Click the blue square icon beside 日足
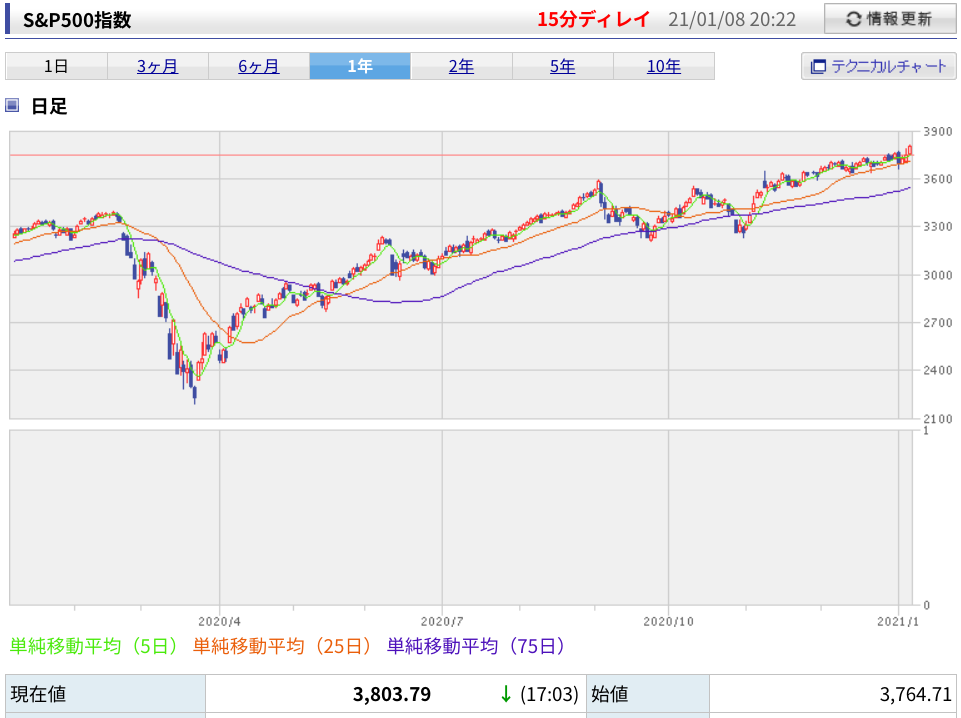The width and height of the screenshot is (961, 718). click(12, 105)
